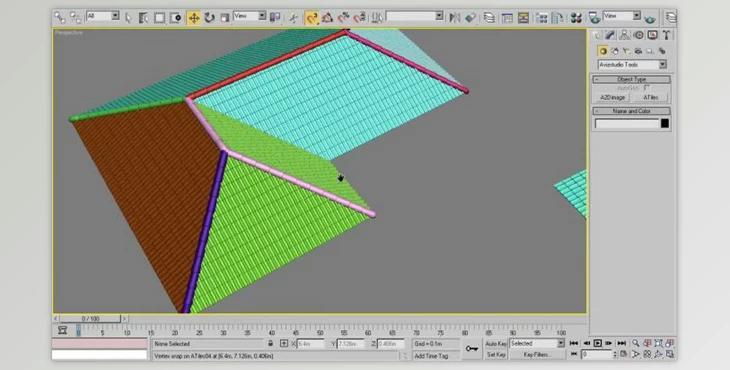
Task: Activate the Select and Move tool
Action: tap(194, 18)
